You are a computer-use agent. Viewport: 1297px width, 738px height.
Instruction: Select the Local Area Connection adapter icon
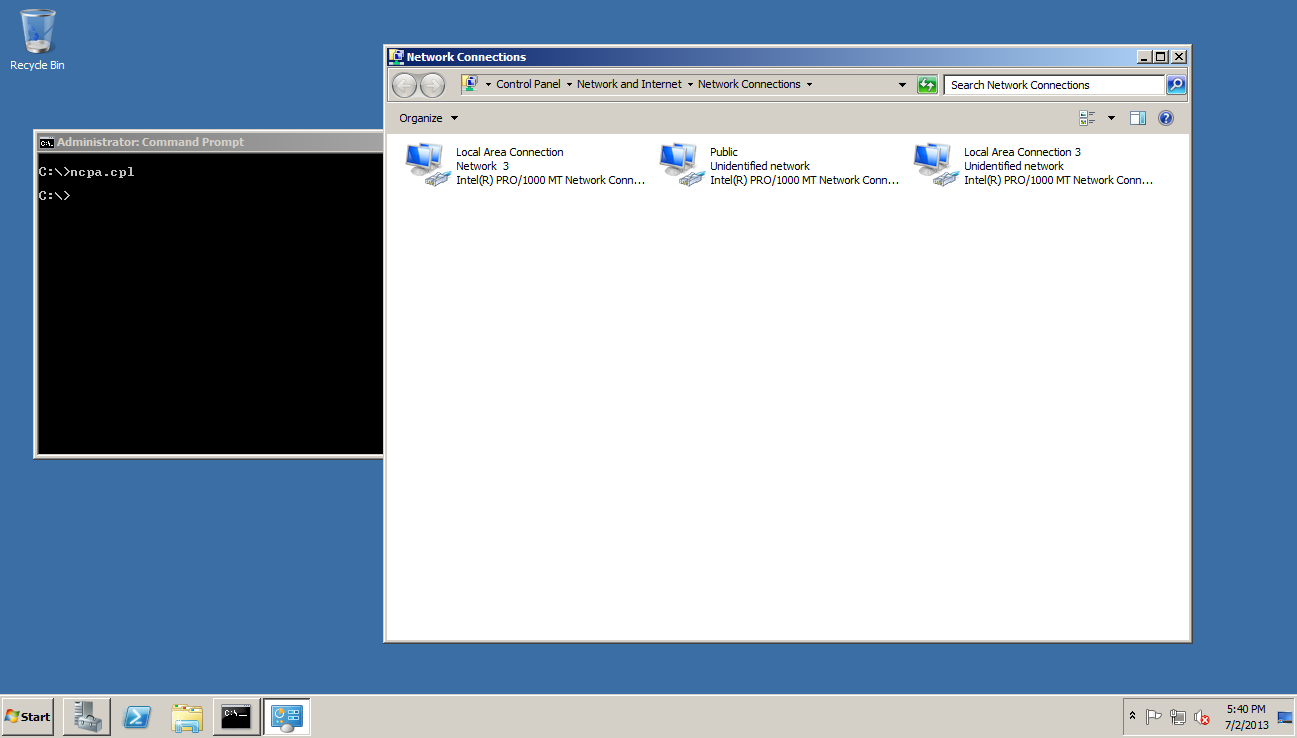pos(425,165)
